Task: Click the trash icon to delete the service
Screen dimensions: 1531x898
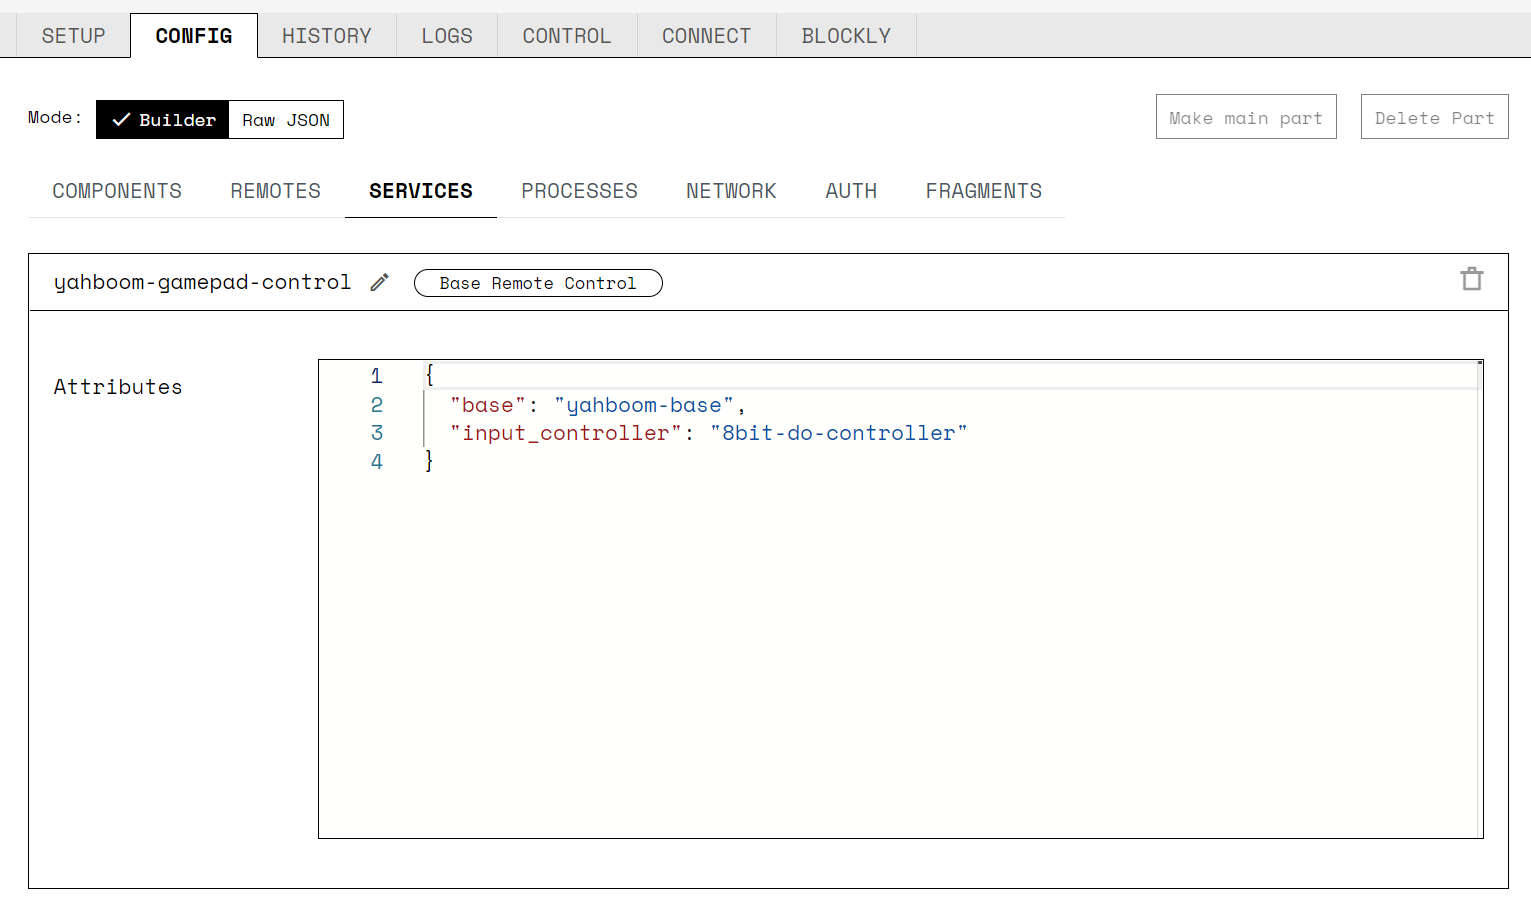Action: click(1471, 279)
